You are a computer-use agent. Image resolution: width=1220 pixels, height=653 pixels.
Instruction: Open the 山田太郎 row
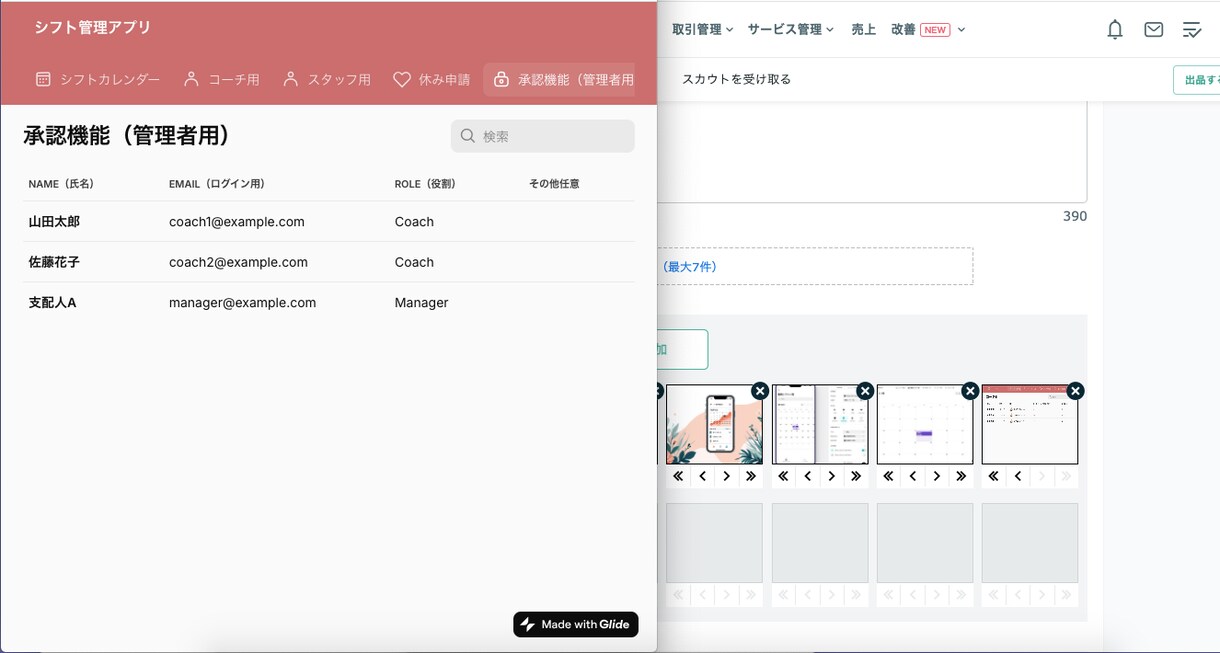click(329, 222)
